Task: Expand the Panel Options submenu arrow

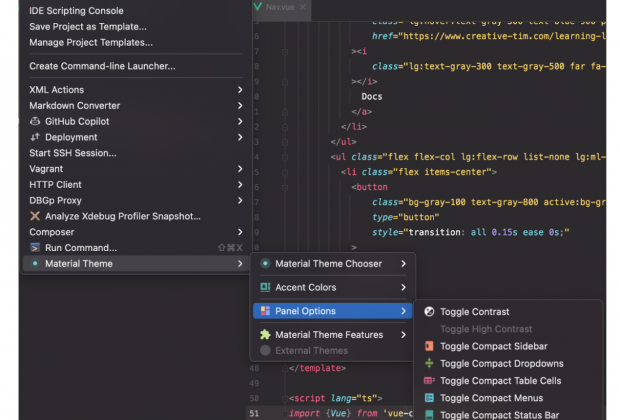Action: (403, 311)
